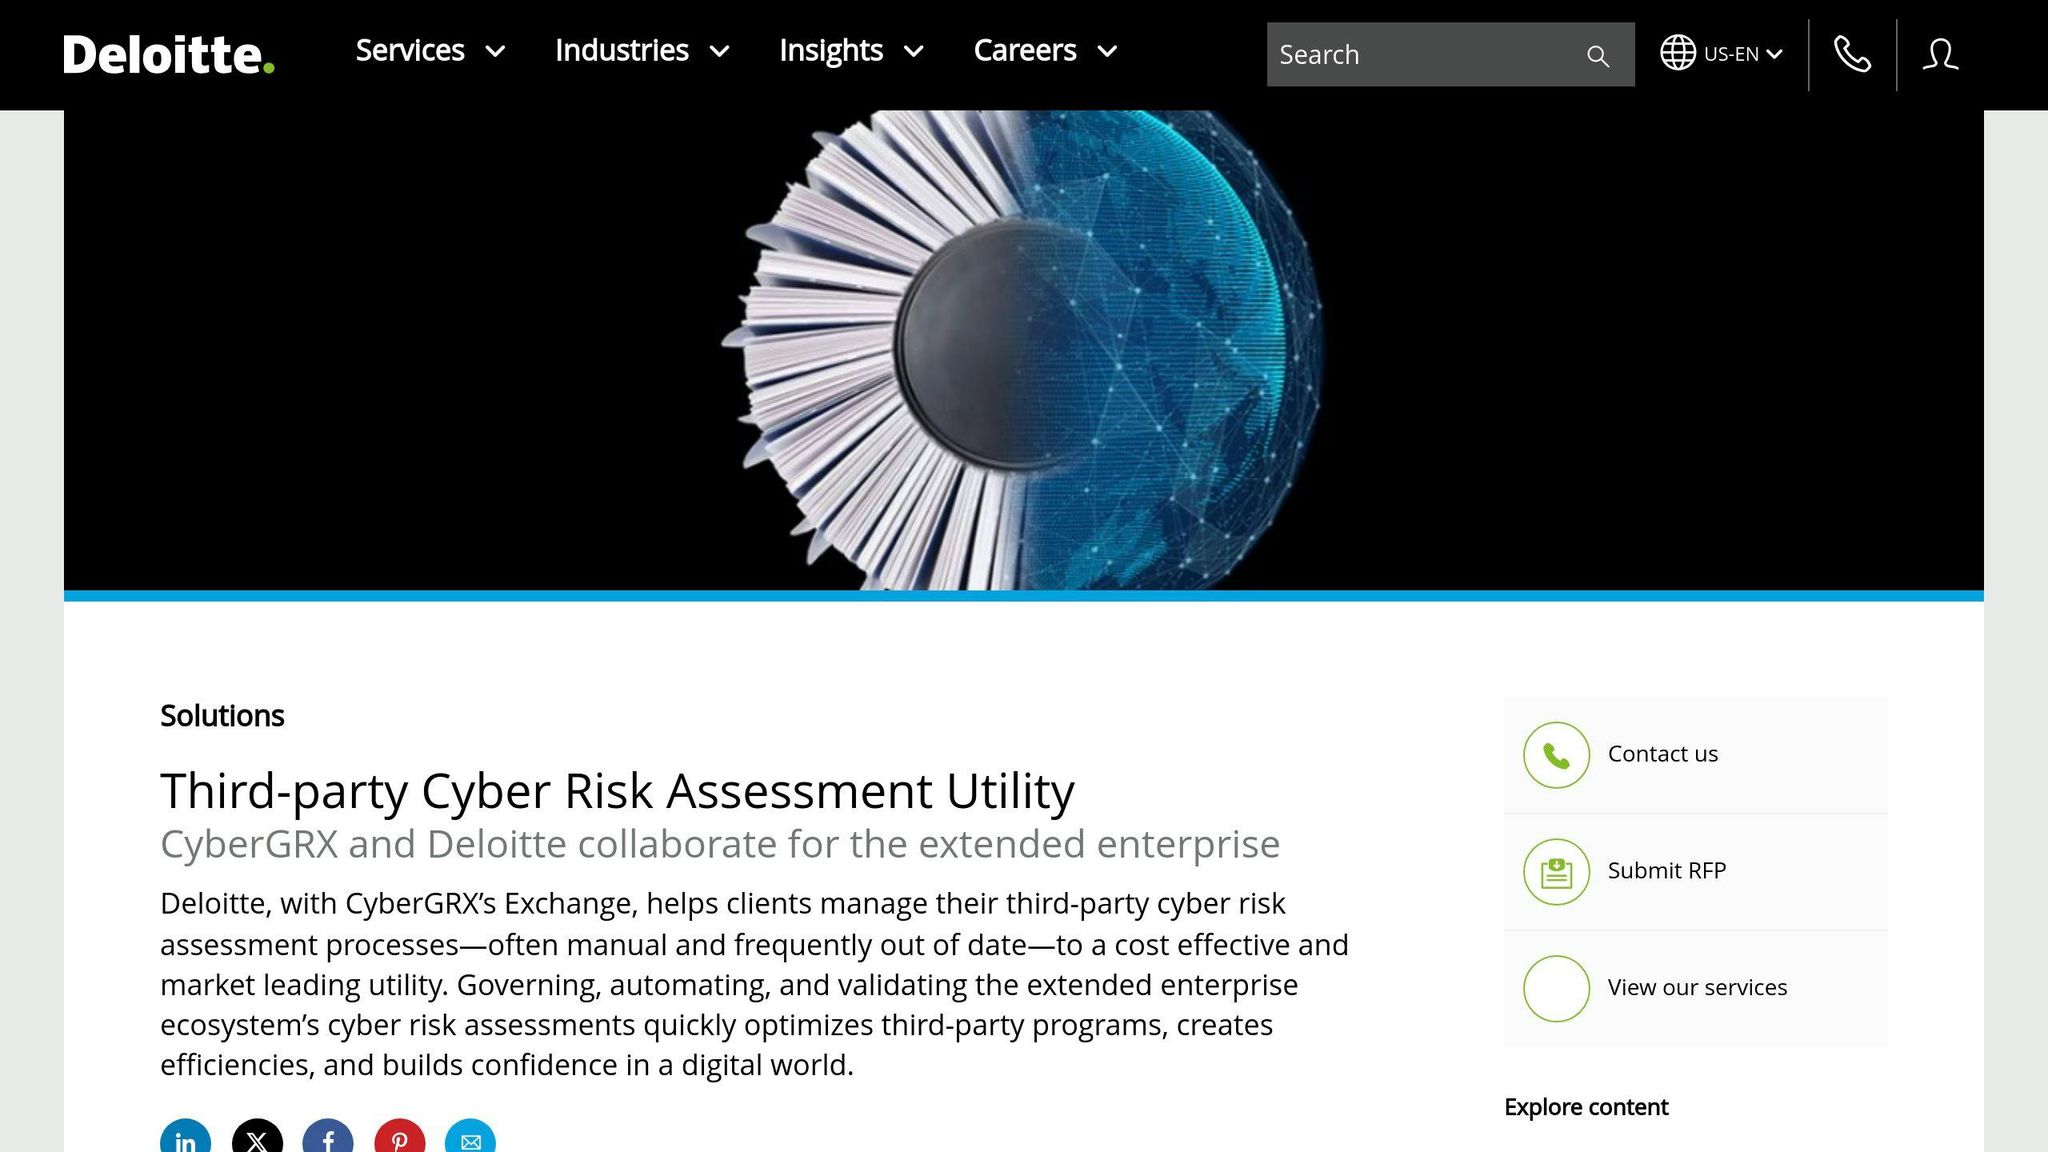Open the user profile icon
Screen dimensions: 2048x1152
(1940, 54)
